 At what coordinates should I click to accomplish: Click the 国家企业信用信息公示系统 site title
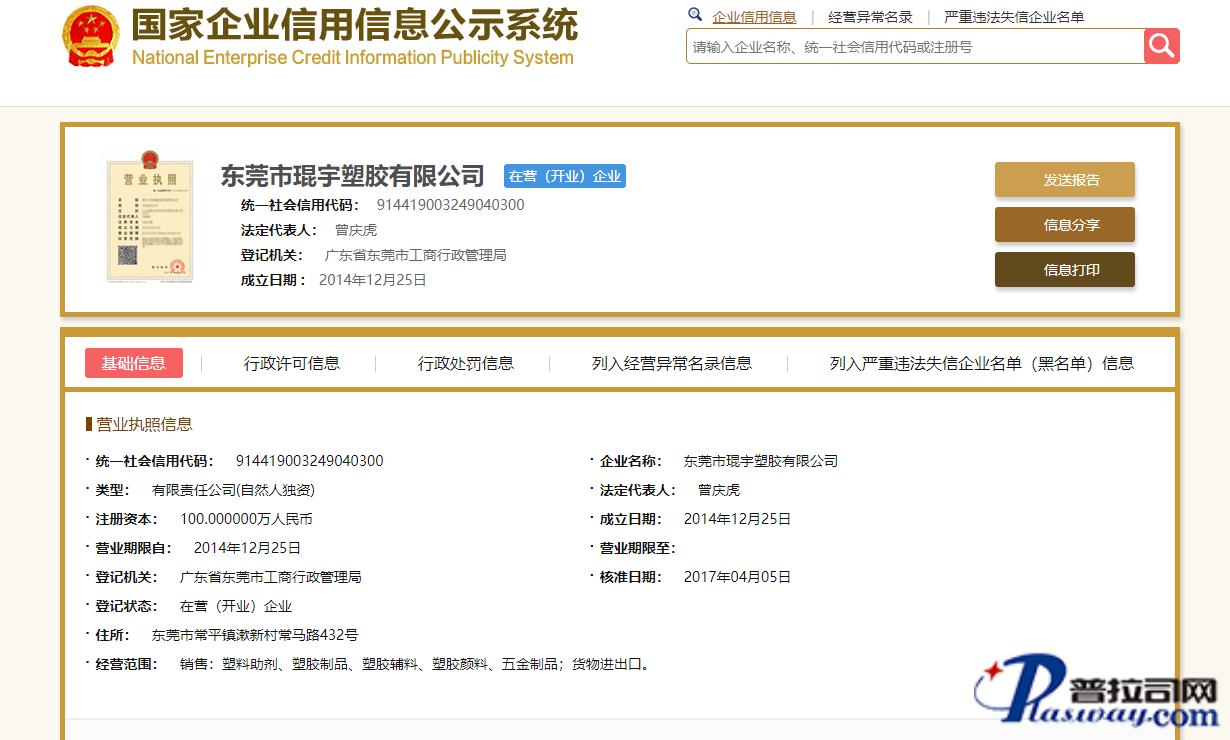click(x=354, y=25)
